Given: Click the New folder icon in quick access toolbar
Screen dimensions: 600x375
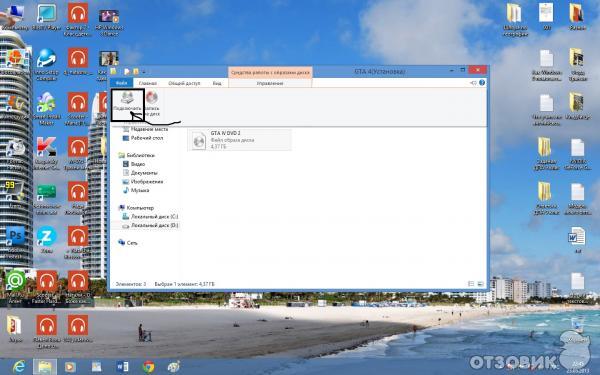Looking at the screenshot, I should (135, 72).
